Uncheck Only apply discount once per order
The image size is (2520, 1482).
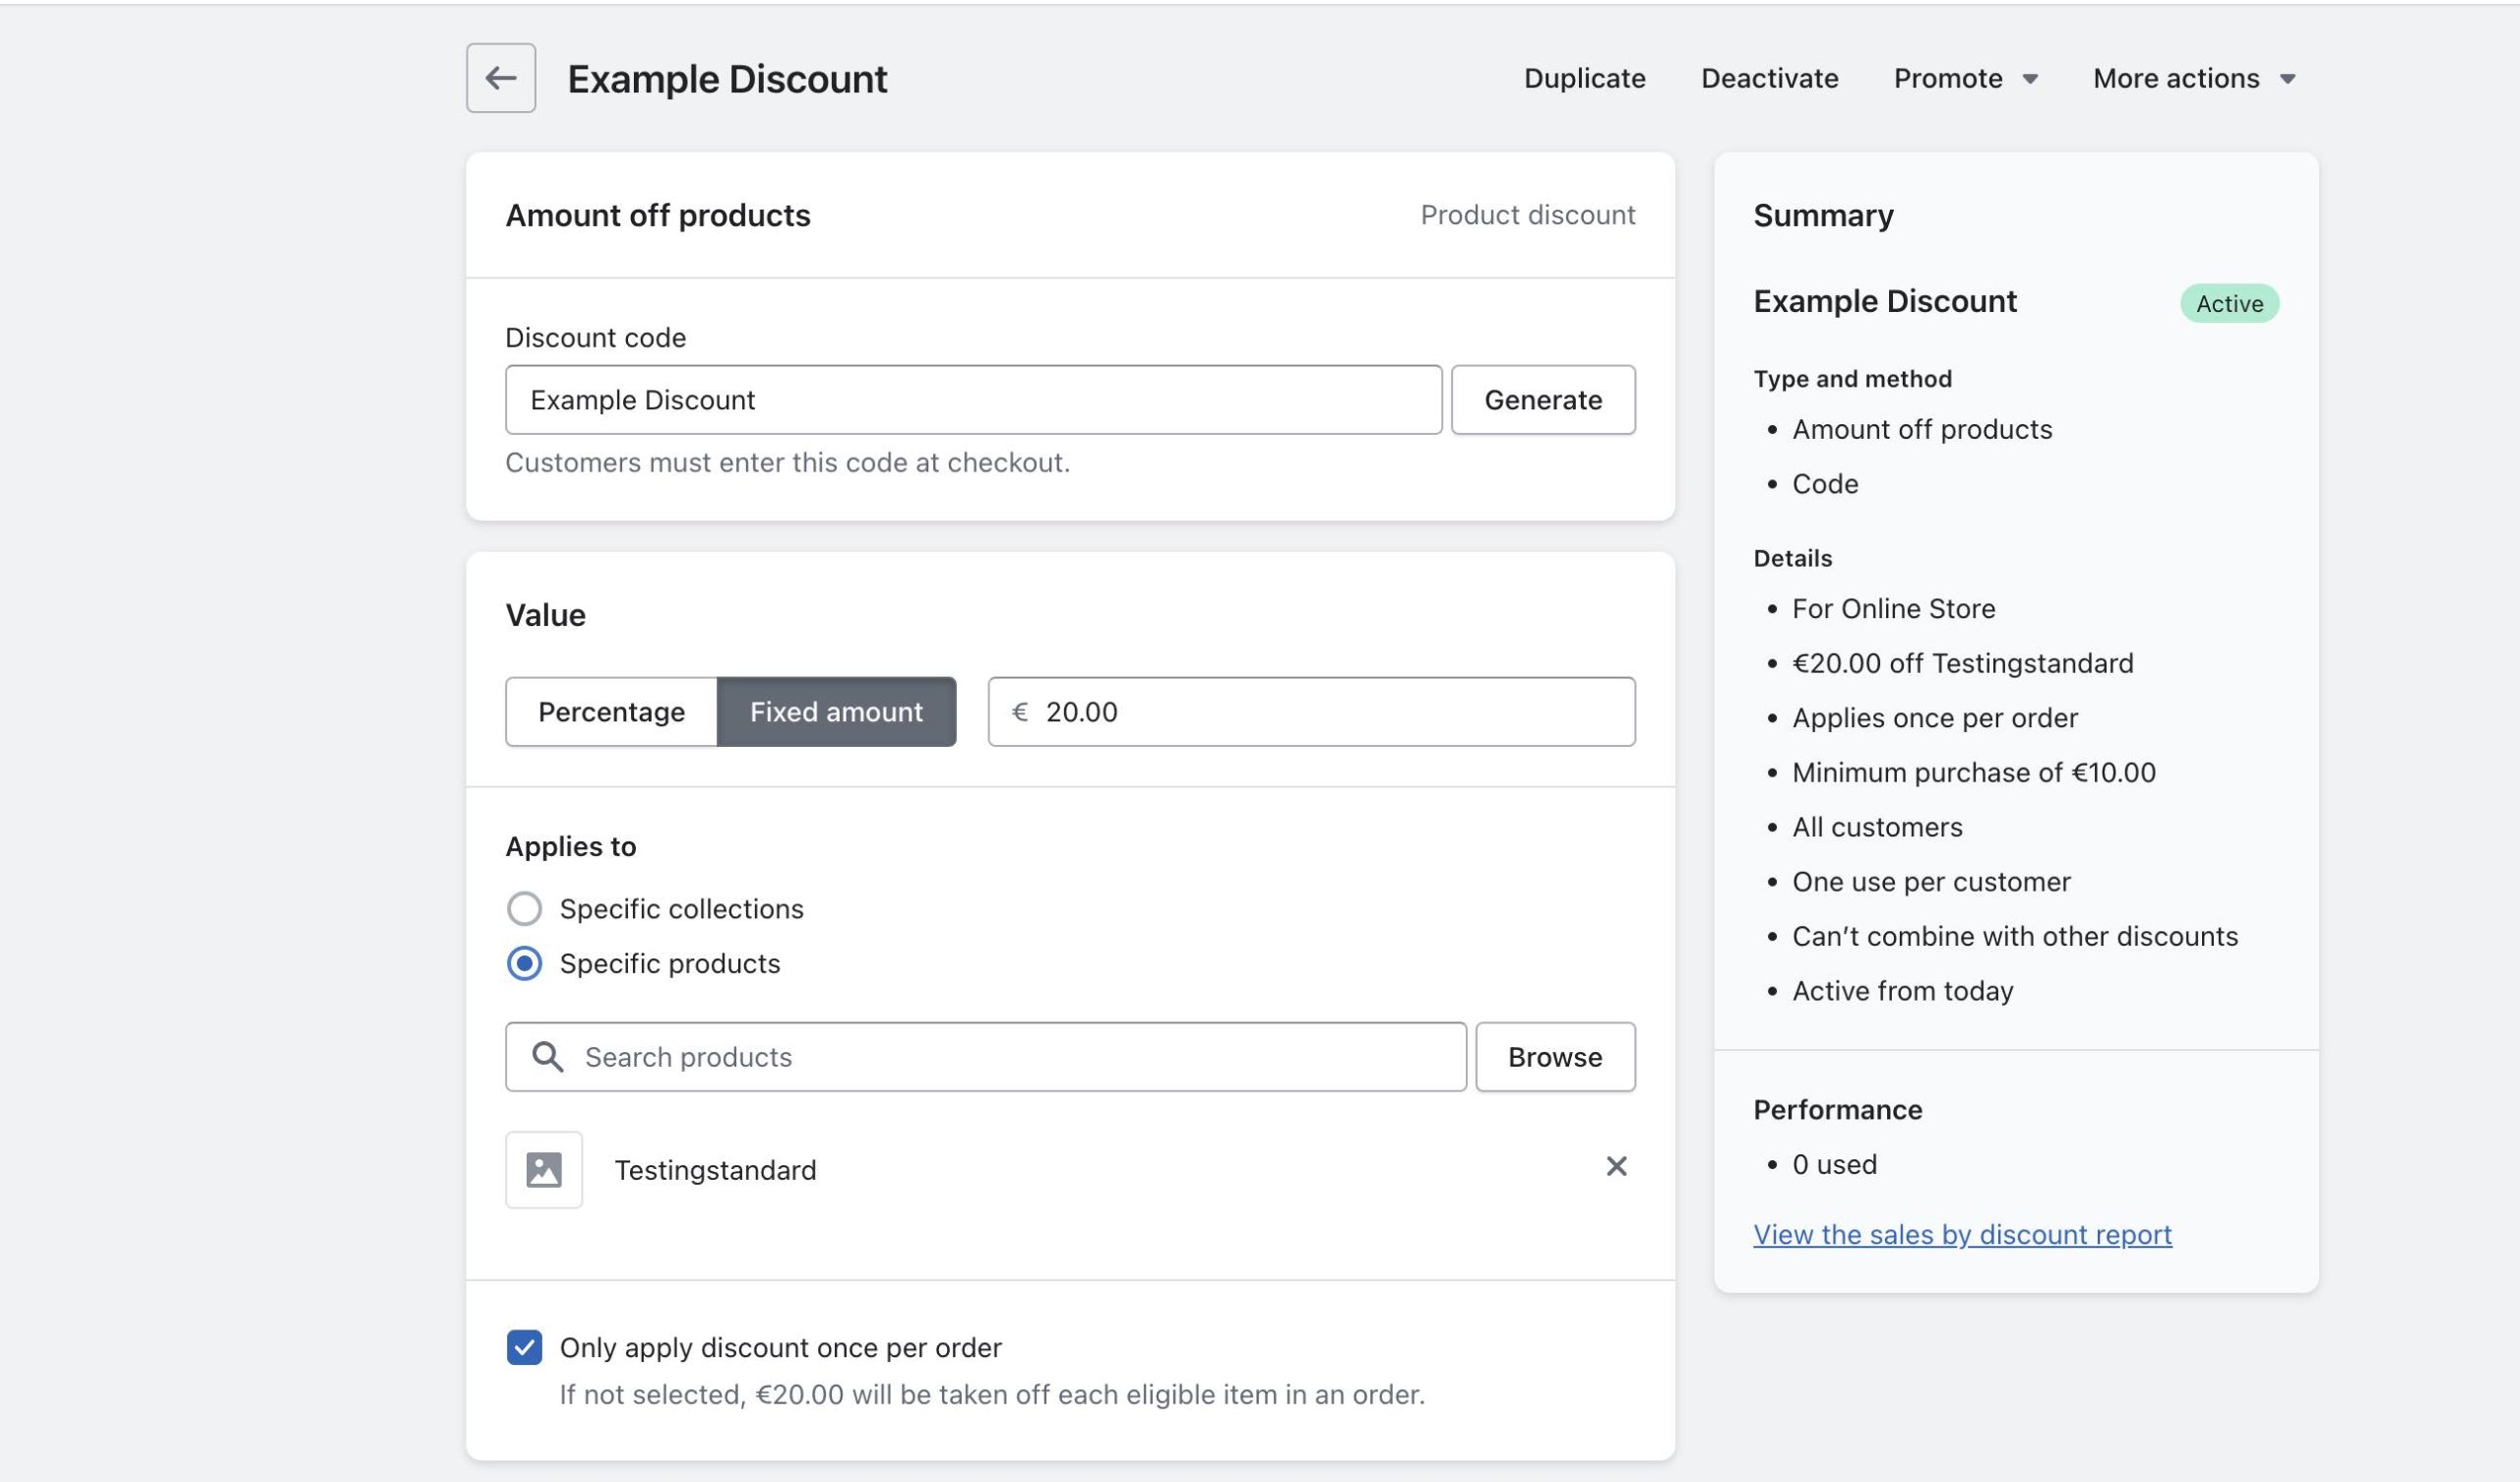pos(524,1347)
